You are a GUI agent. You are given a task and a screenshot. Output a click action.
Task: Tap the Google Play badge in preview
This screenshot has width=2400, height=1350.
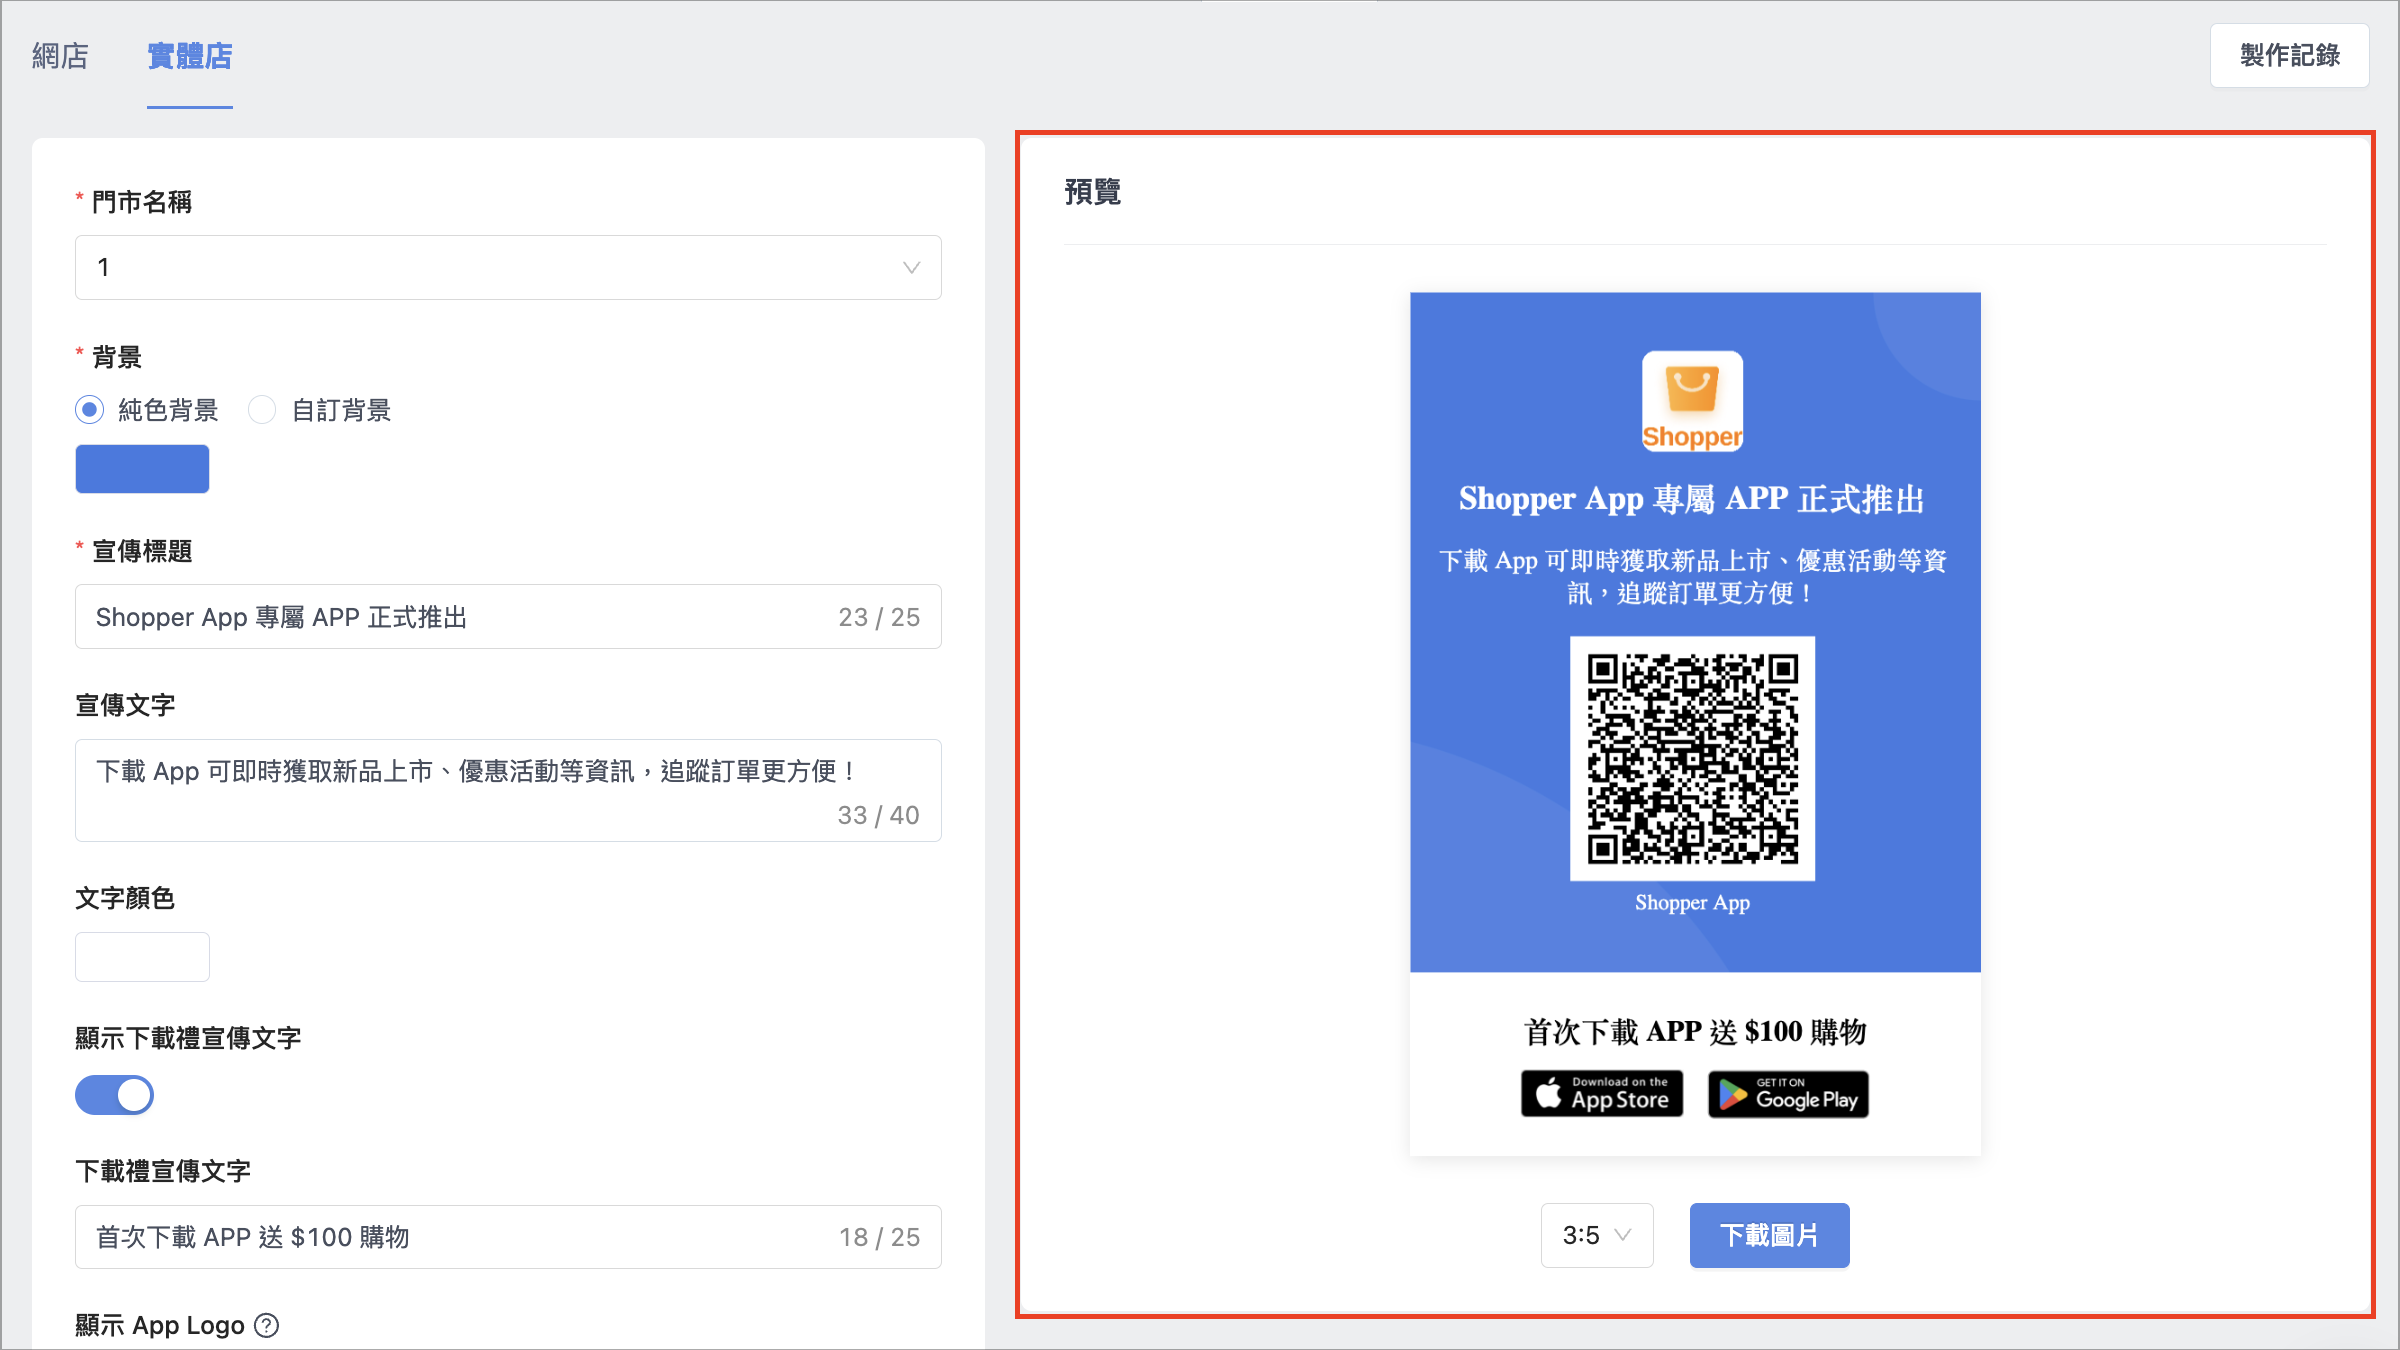tap(1788, 1094)
